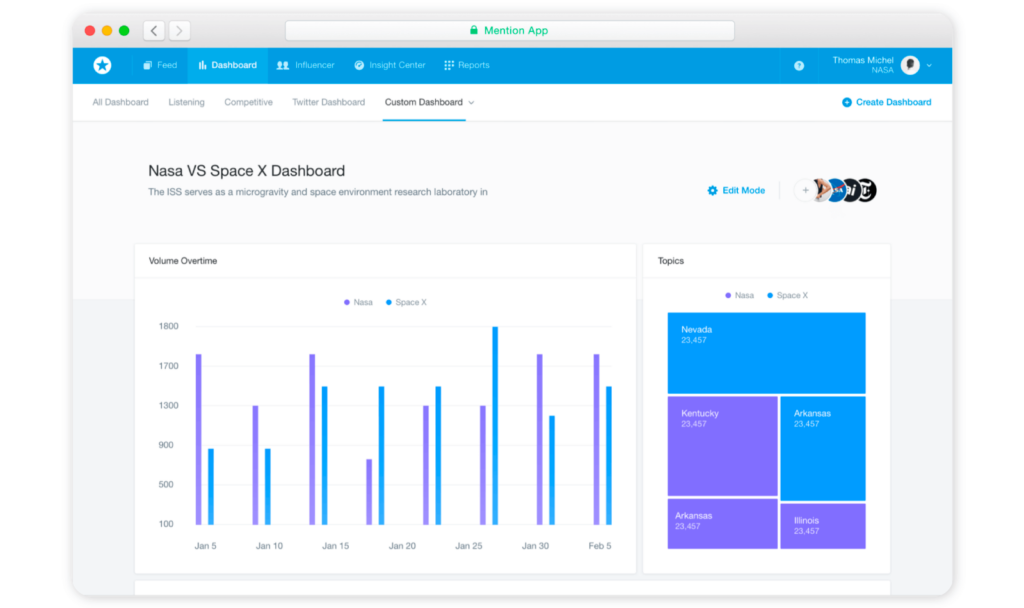Toggle Nasa legend in Volume Overtime chart
Screen dimensions: 1024x608
358,302
